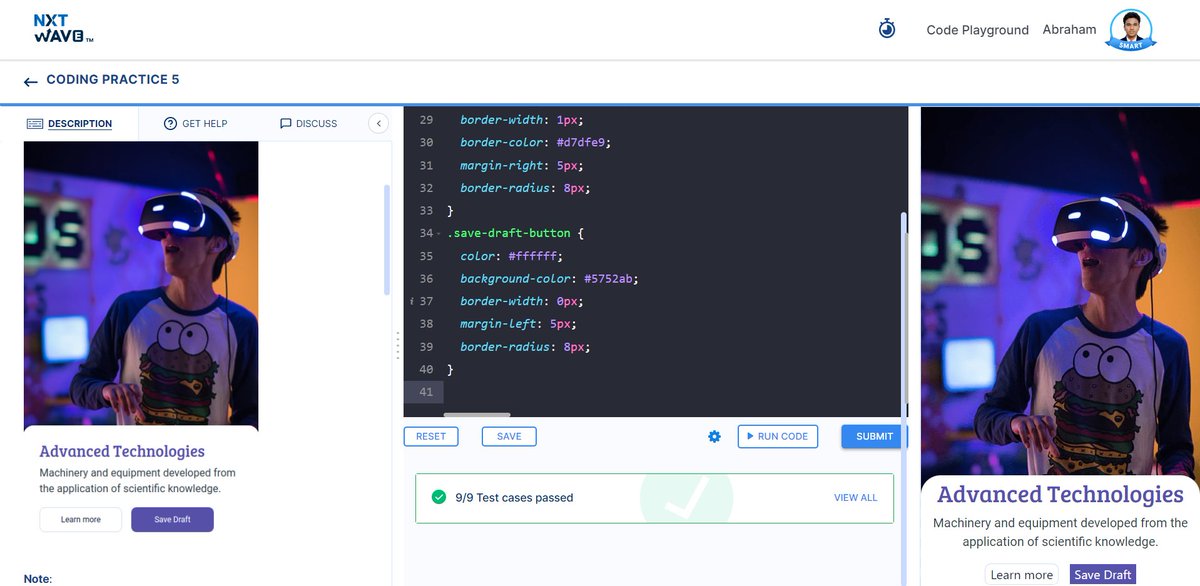Click the info marker on line 37
The height and width of the screenshot is (586, 1200).
pos(412,301)
